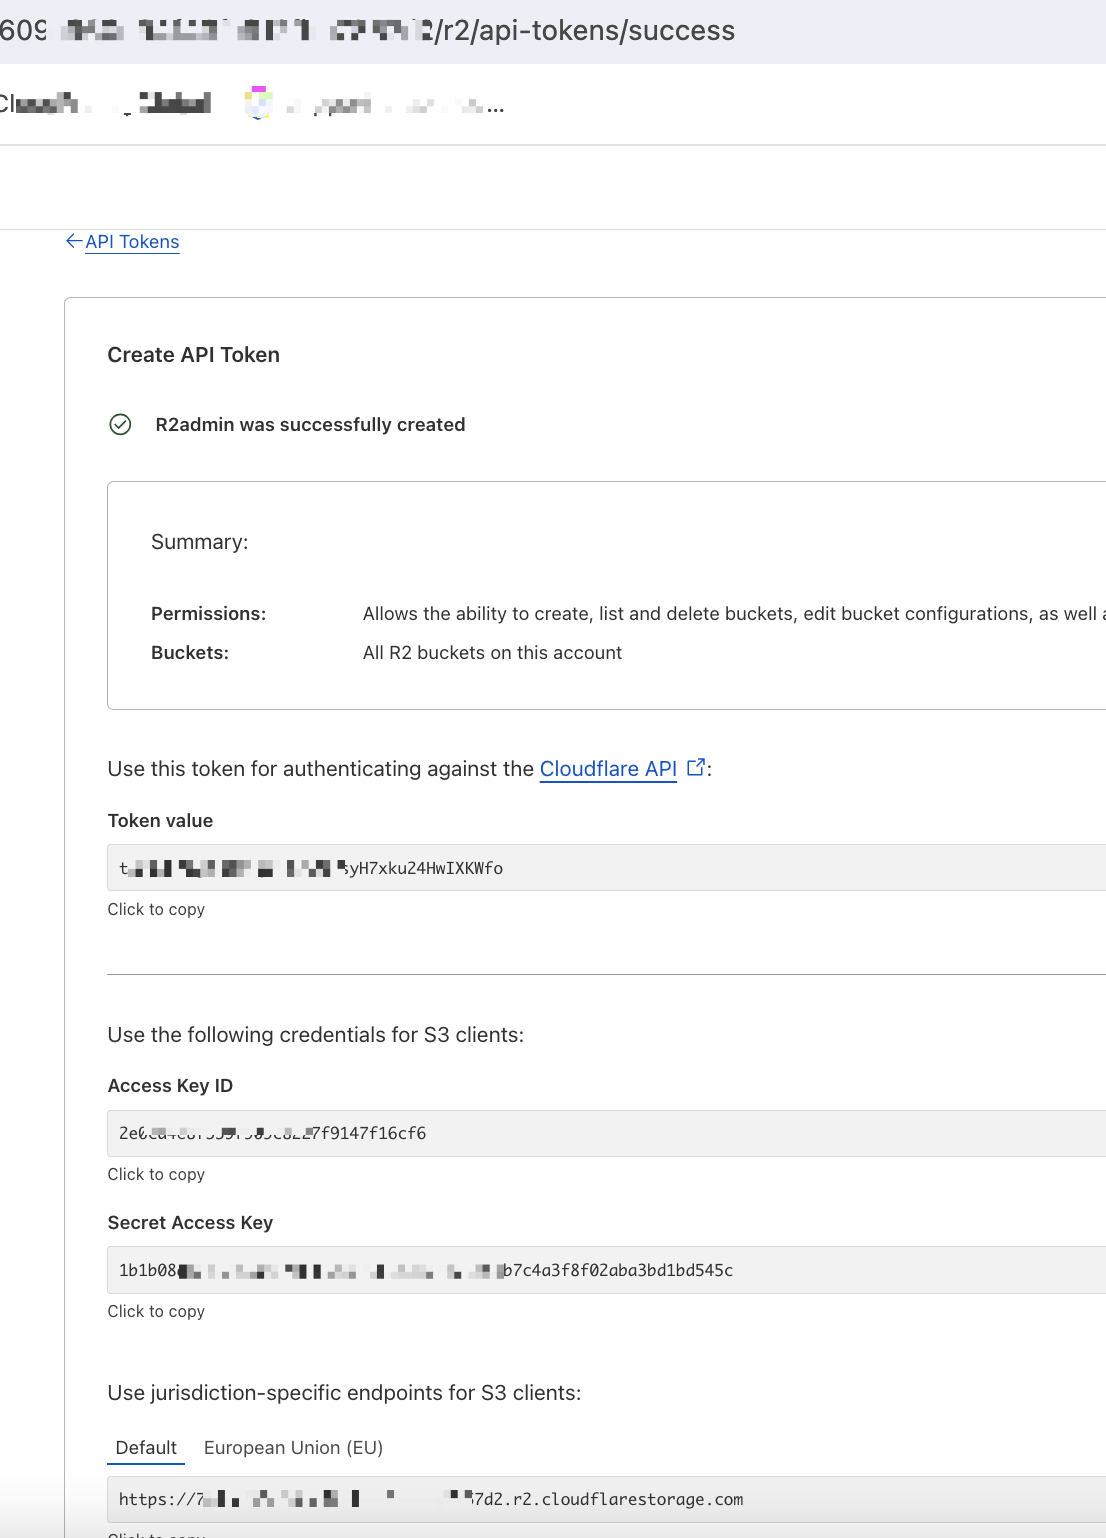
Task: Copy the Token value field
Action: pos(606,868)
